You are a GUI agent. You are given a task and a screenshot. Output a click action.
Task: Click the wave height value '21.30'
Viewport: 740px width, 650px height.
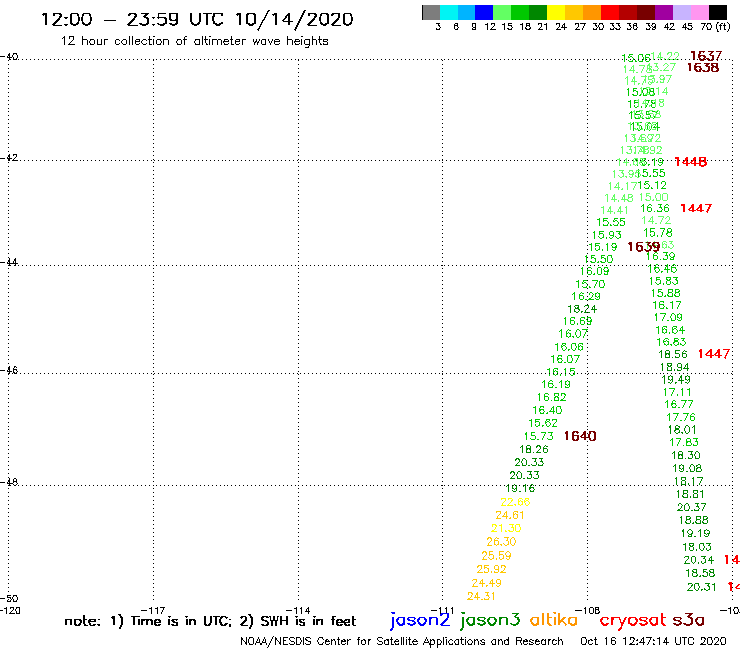[506, 528]
